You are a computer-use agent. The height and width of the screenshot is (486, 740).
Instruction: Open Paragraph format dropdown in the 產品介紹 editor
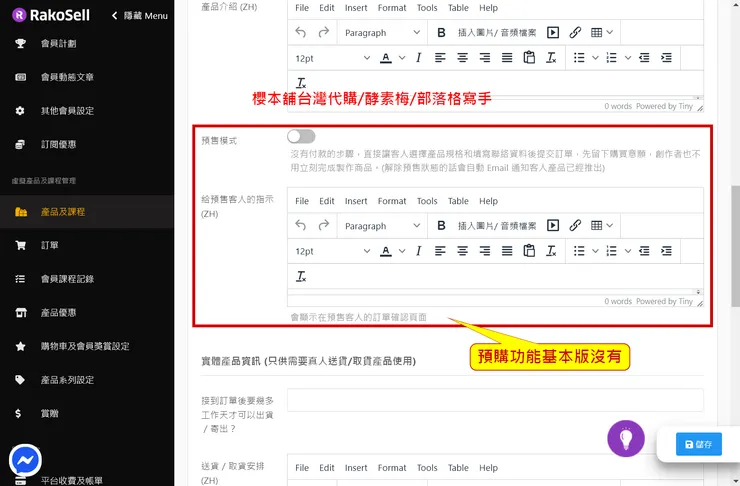coord(382,33)
